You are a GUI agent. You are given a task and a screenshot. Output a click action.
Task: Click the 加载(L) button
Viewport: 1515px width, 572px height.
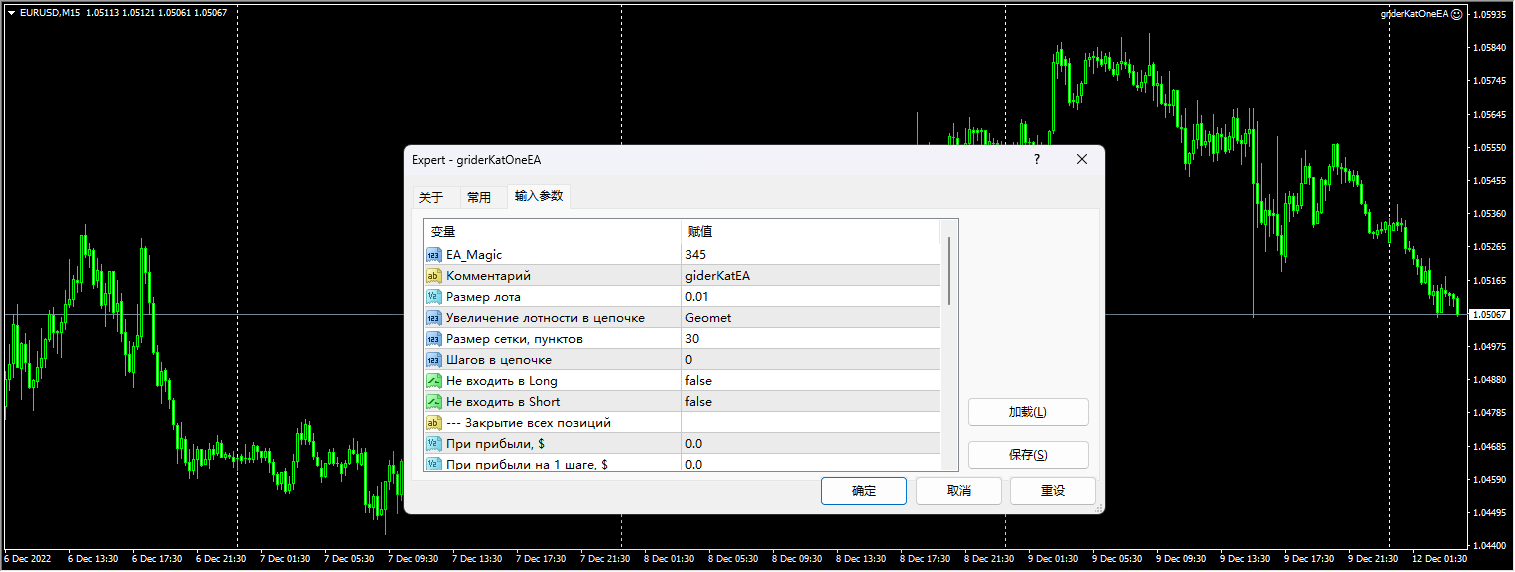[1027, 412]
